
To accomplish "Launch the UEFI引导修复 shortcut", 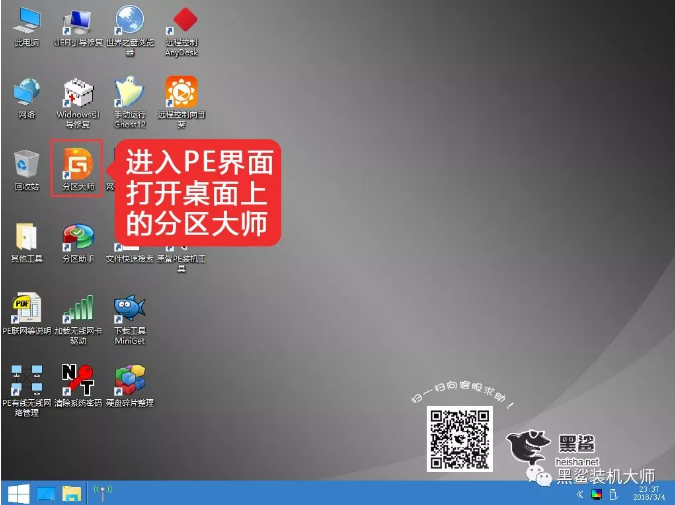I will (78, 21).
